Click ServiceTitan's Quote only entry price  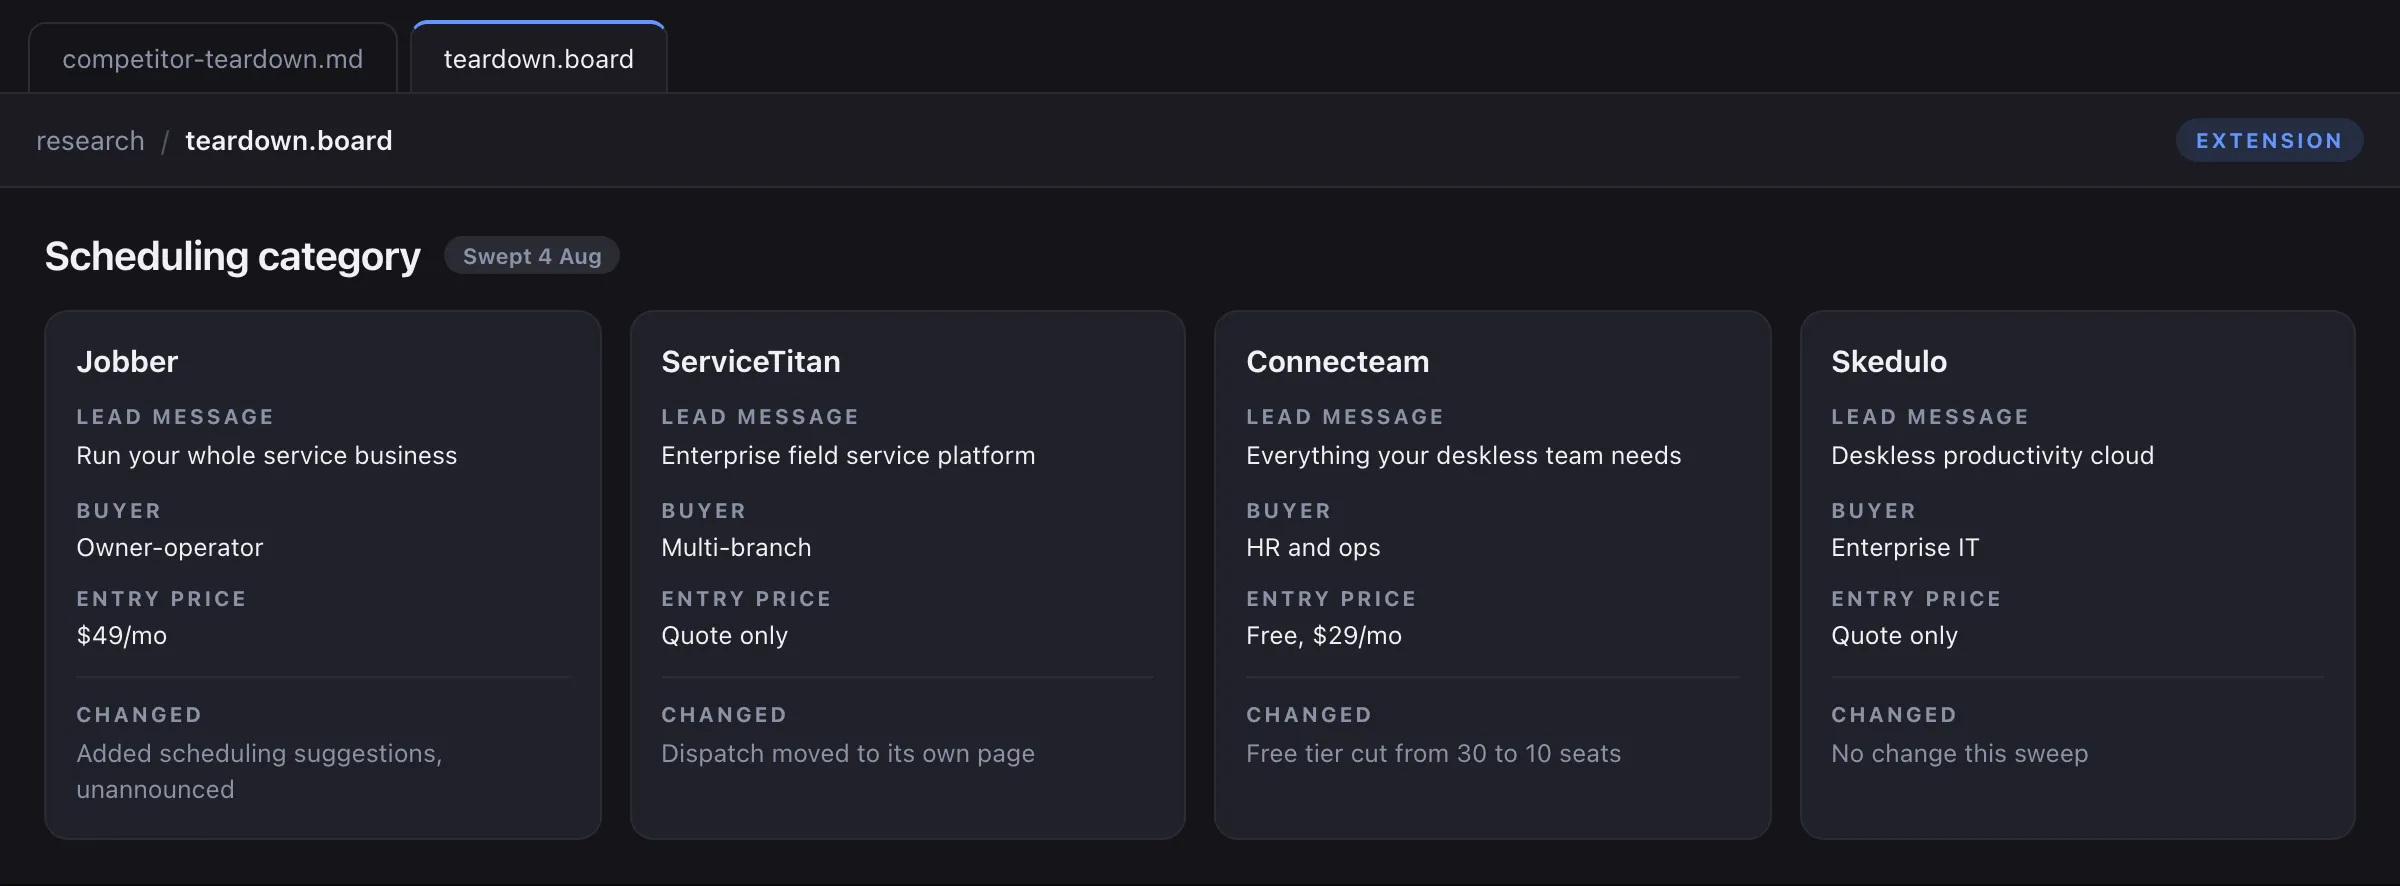pos(725,636)
